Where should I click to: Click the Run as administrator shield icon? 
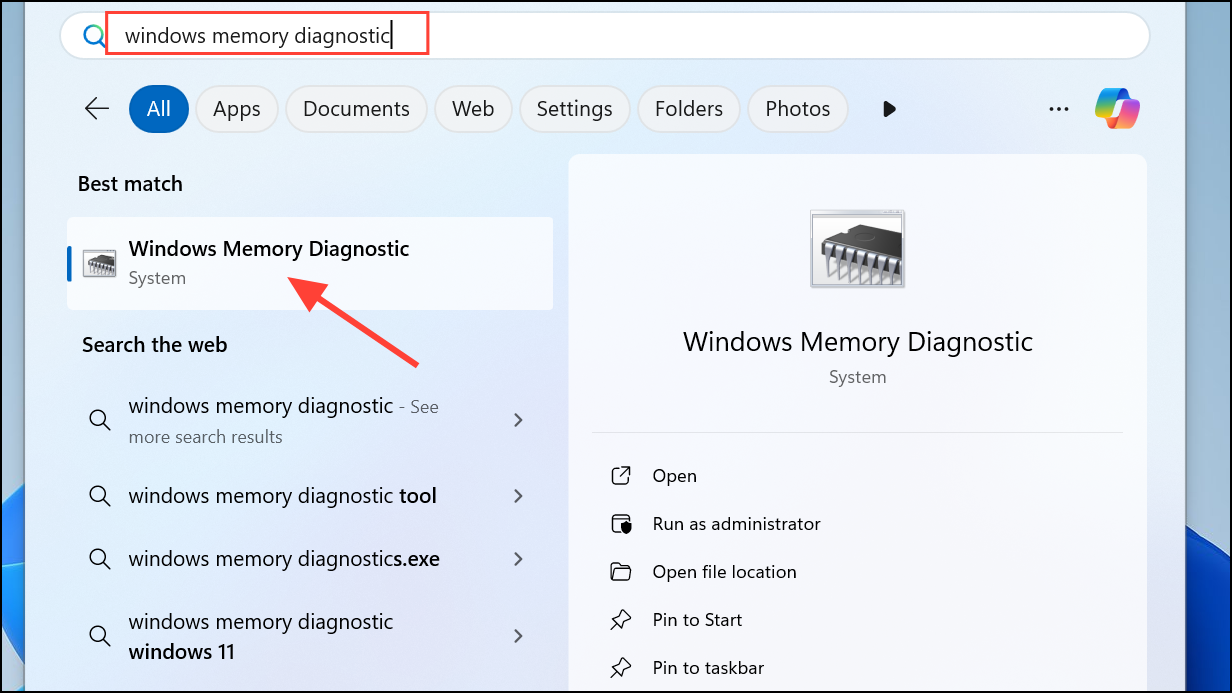[x=621, y=524]
